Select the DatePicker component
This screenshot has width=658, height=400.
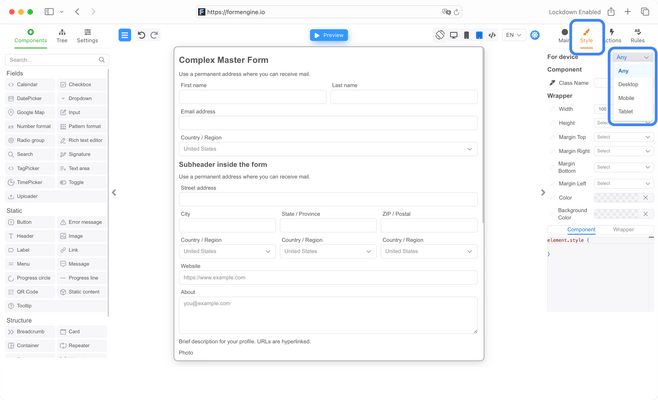30,99
